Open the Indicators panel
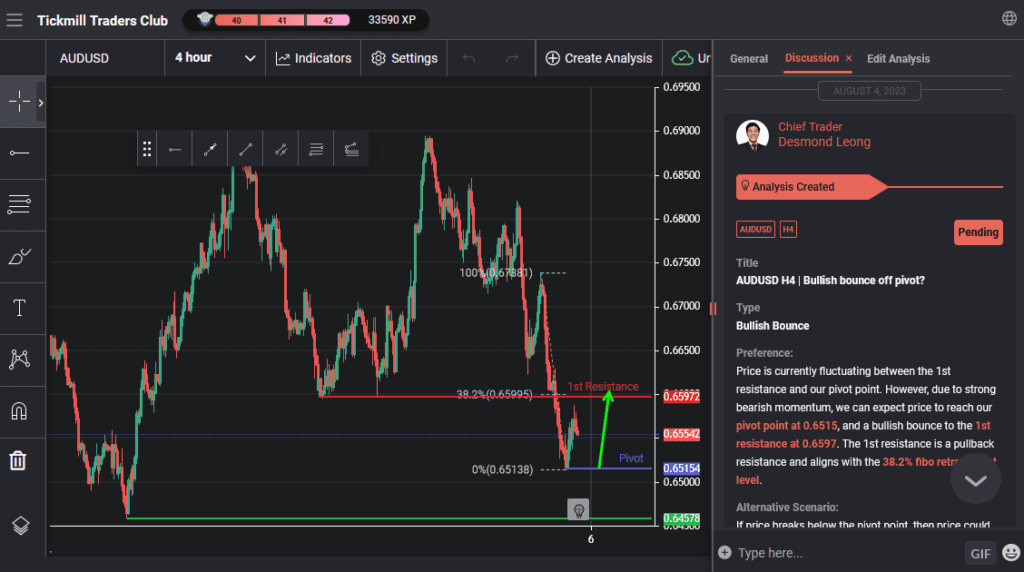Viewport: 1024px width, 572px height. pos(314,58)
